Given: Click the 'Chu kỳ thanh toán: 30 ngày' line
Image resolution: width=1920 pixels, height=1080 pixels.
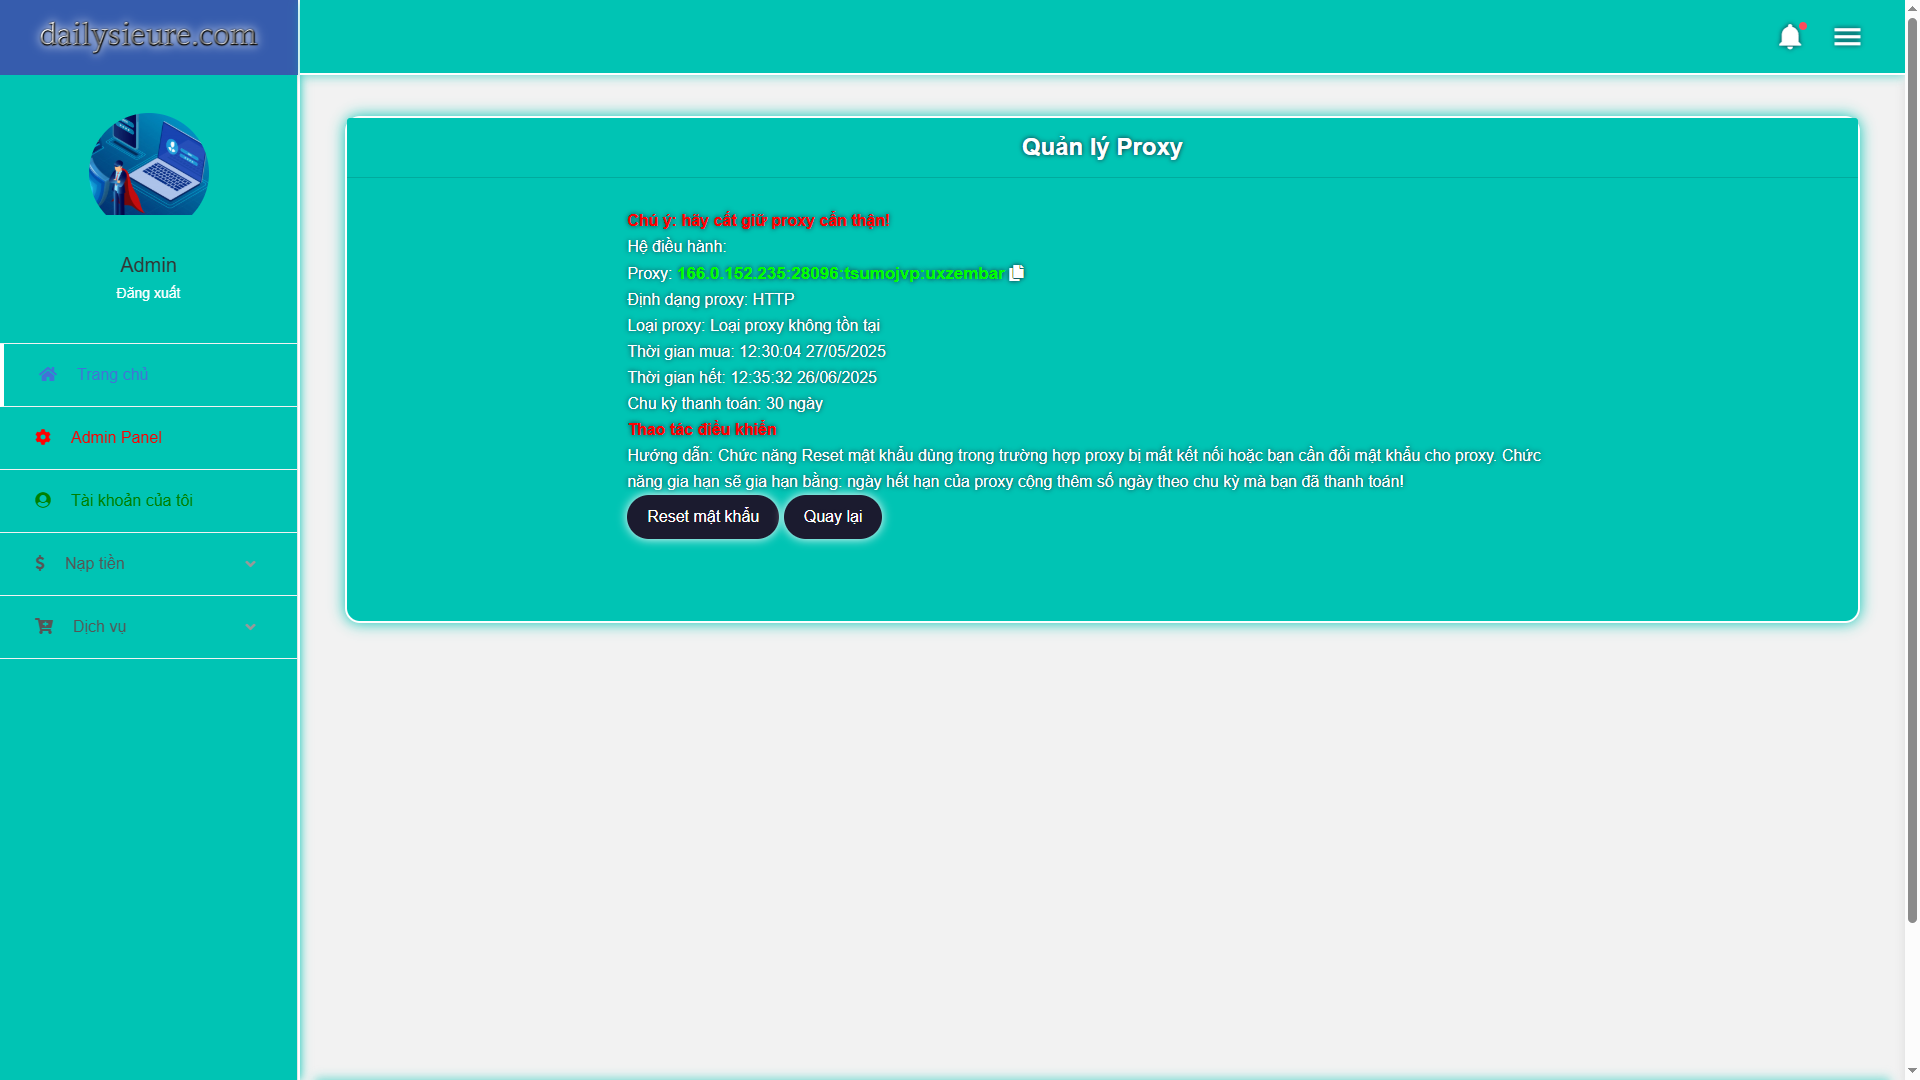Looking at the screenshot, I should pos(725,403).
